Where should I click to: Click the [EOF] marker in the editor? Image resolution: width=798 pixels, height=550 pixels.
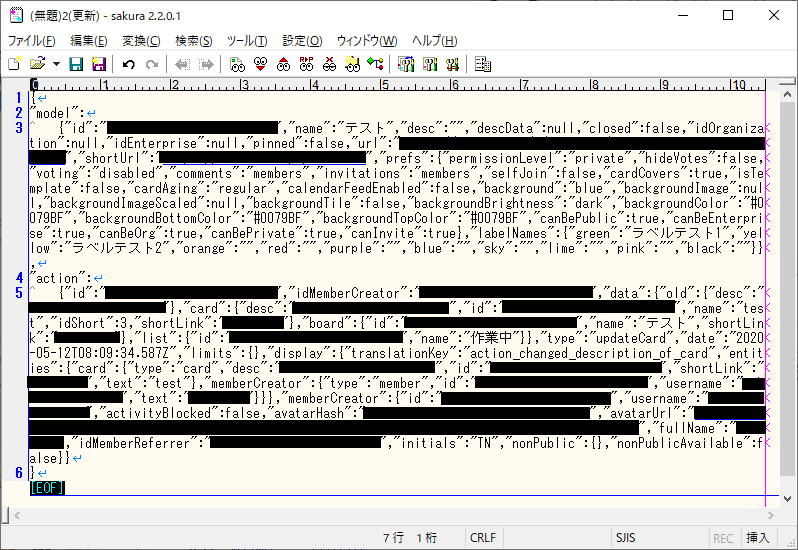(47, 488)
